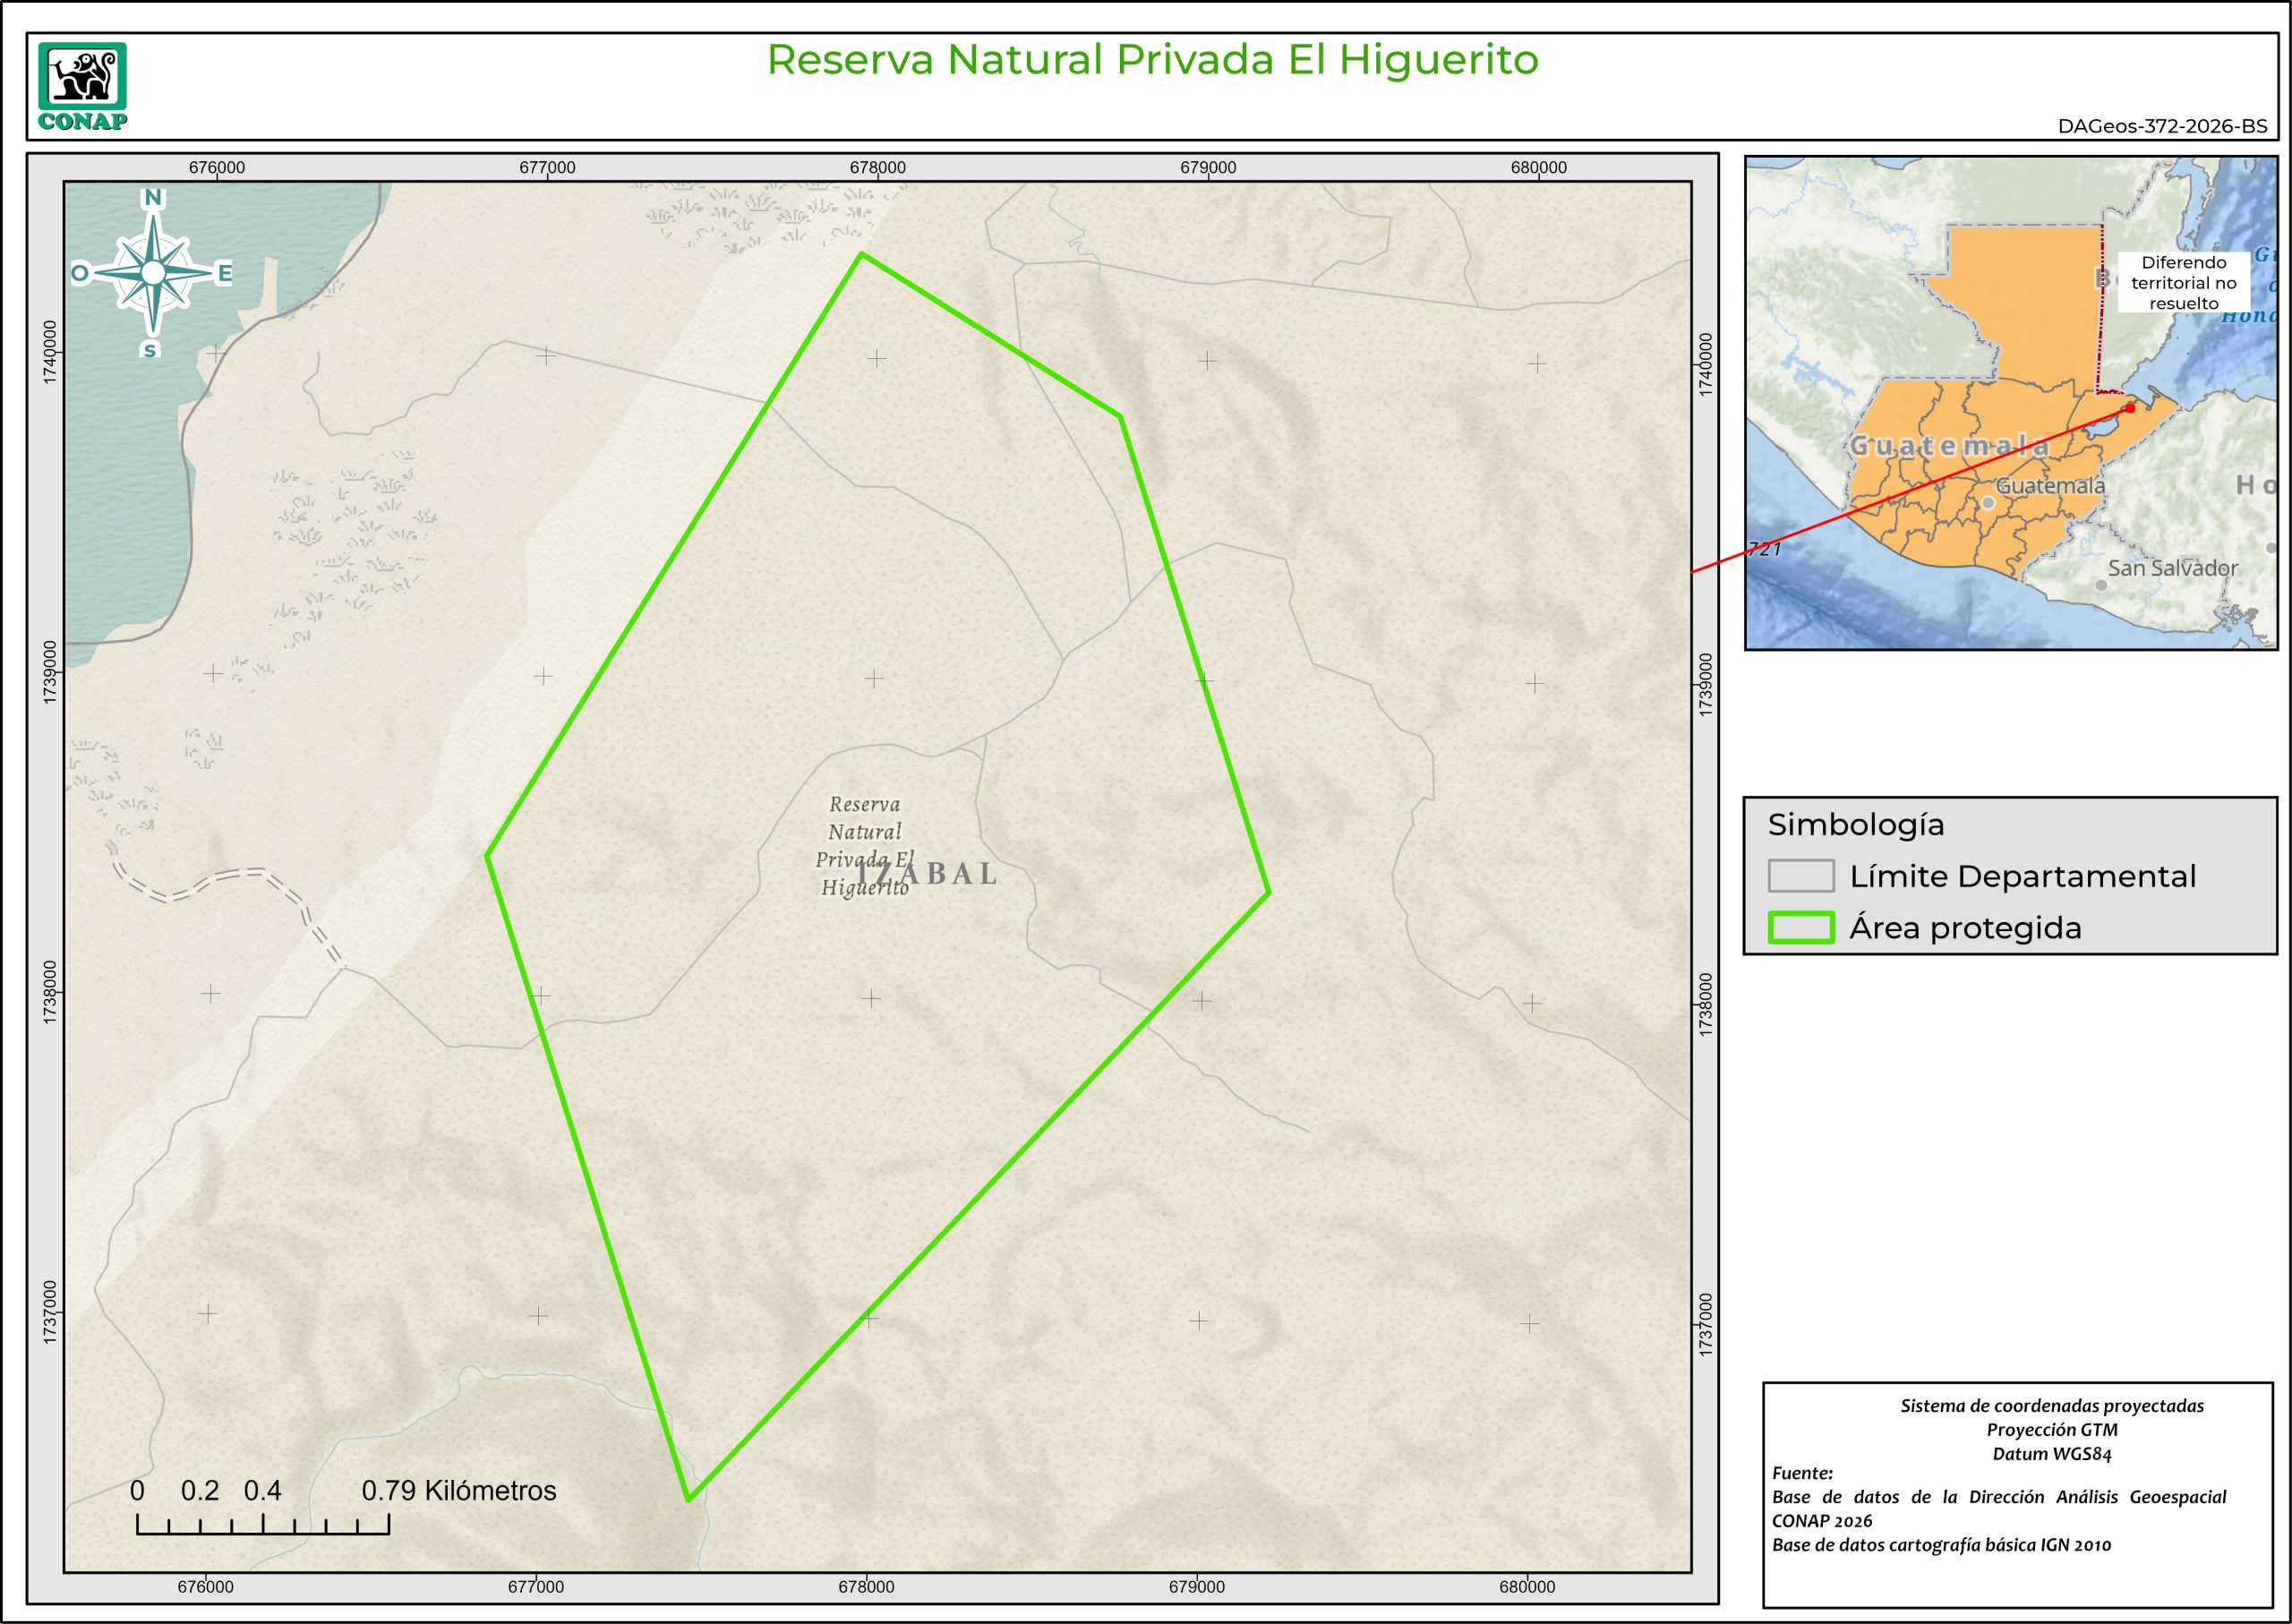Click the 678000 top easting coordinate label
The height and width of the screenshot is (1624, 2292).
[877, 168]
